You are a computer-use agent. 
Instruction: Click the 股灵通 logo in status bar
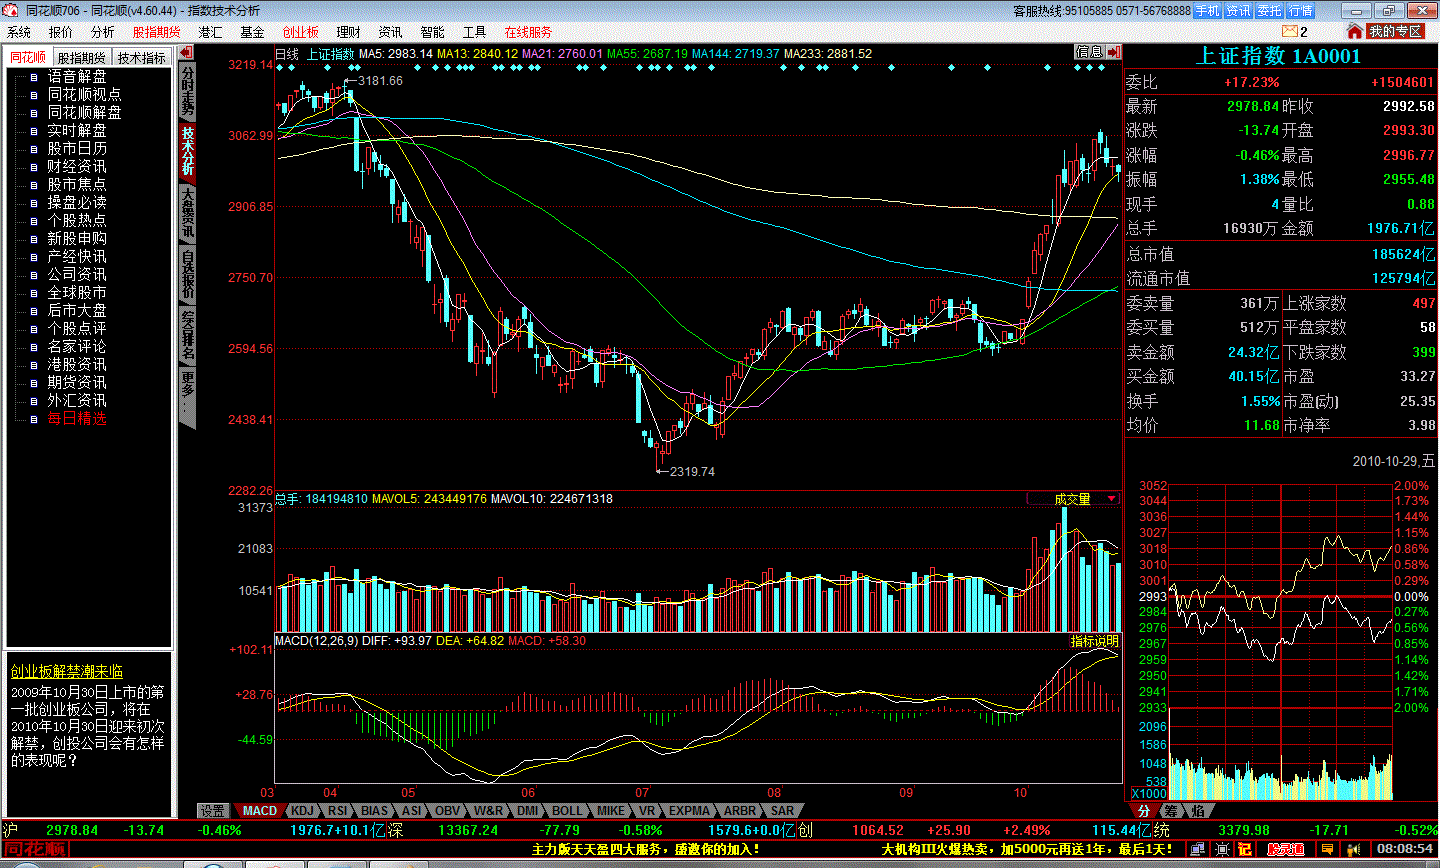1286,849
